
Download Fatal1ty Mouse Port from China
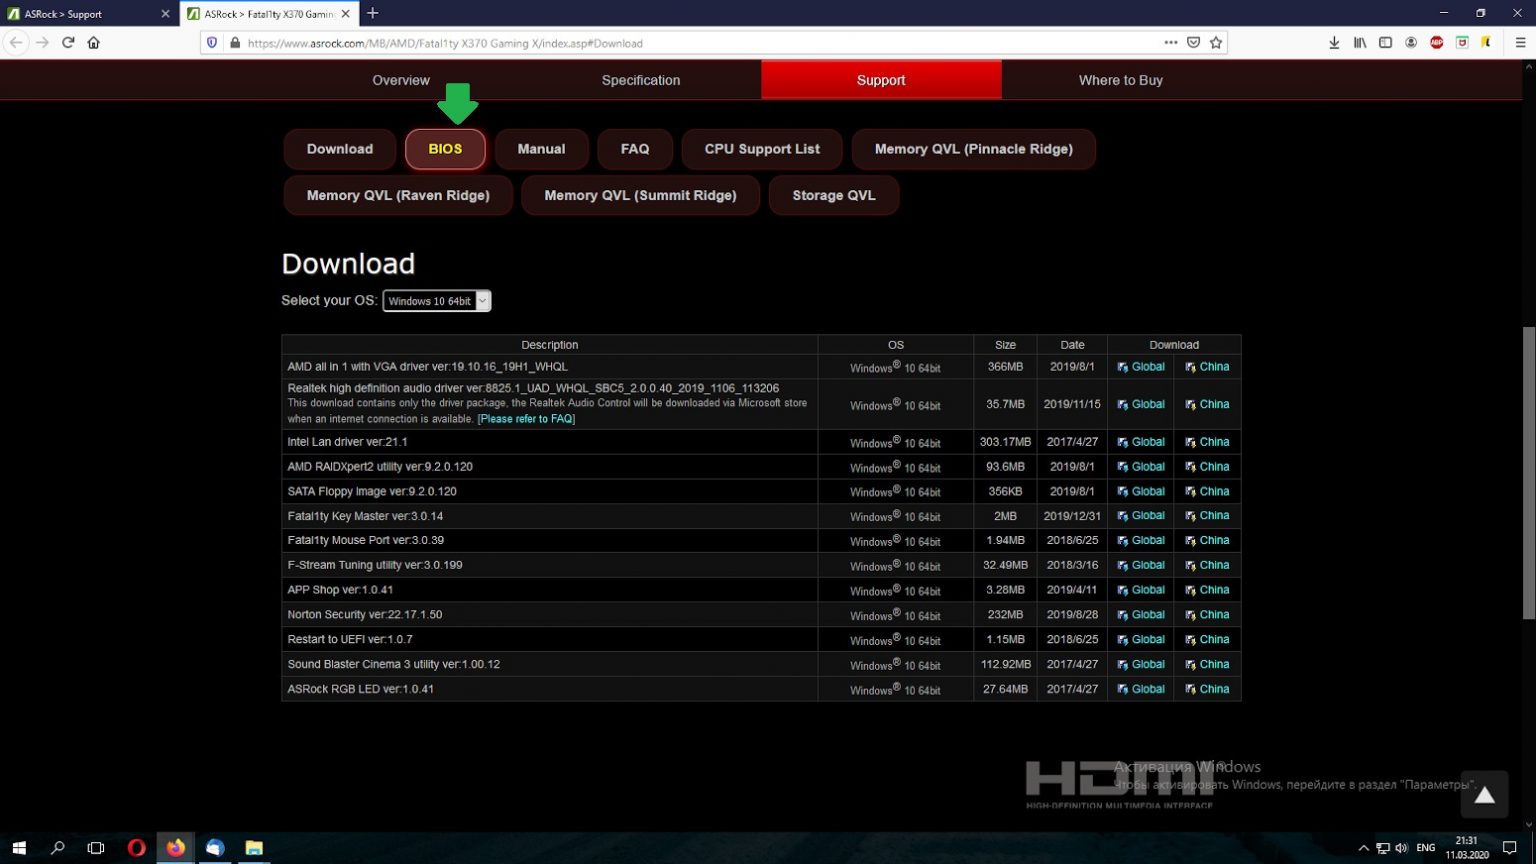tap(1207, 541)
